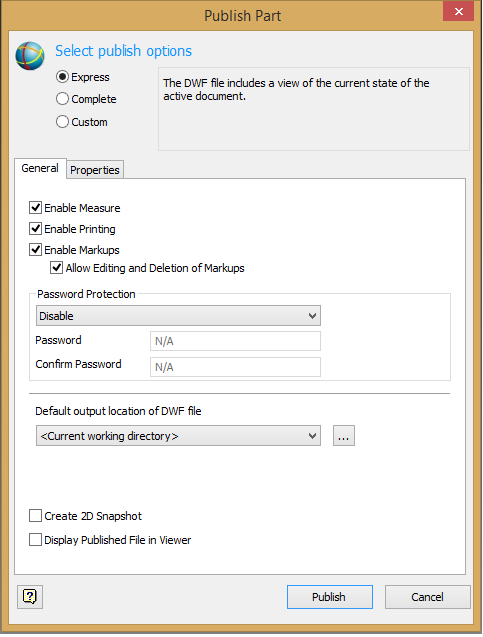
Task: Uncheck Enable Measure
Action: point(35,208)
